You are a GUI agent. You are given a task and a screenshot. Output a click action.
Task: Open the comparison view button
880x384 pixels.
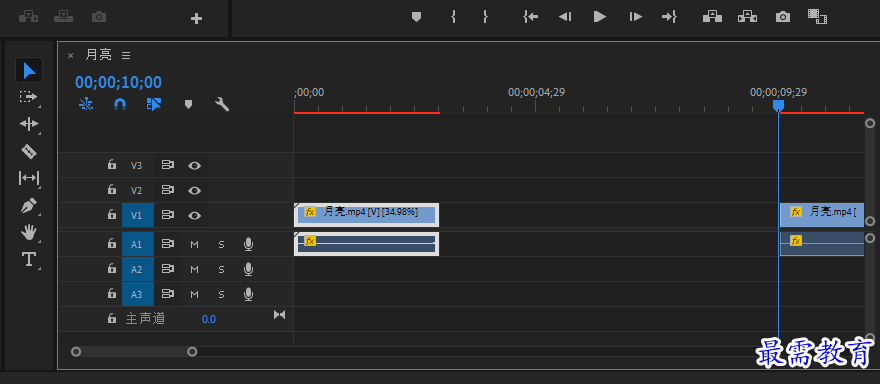point(818,16)
